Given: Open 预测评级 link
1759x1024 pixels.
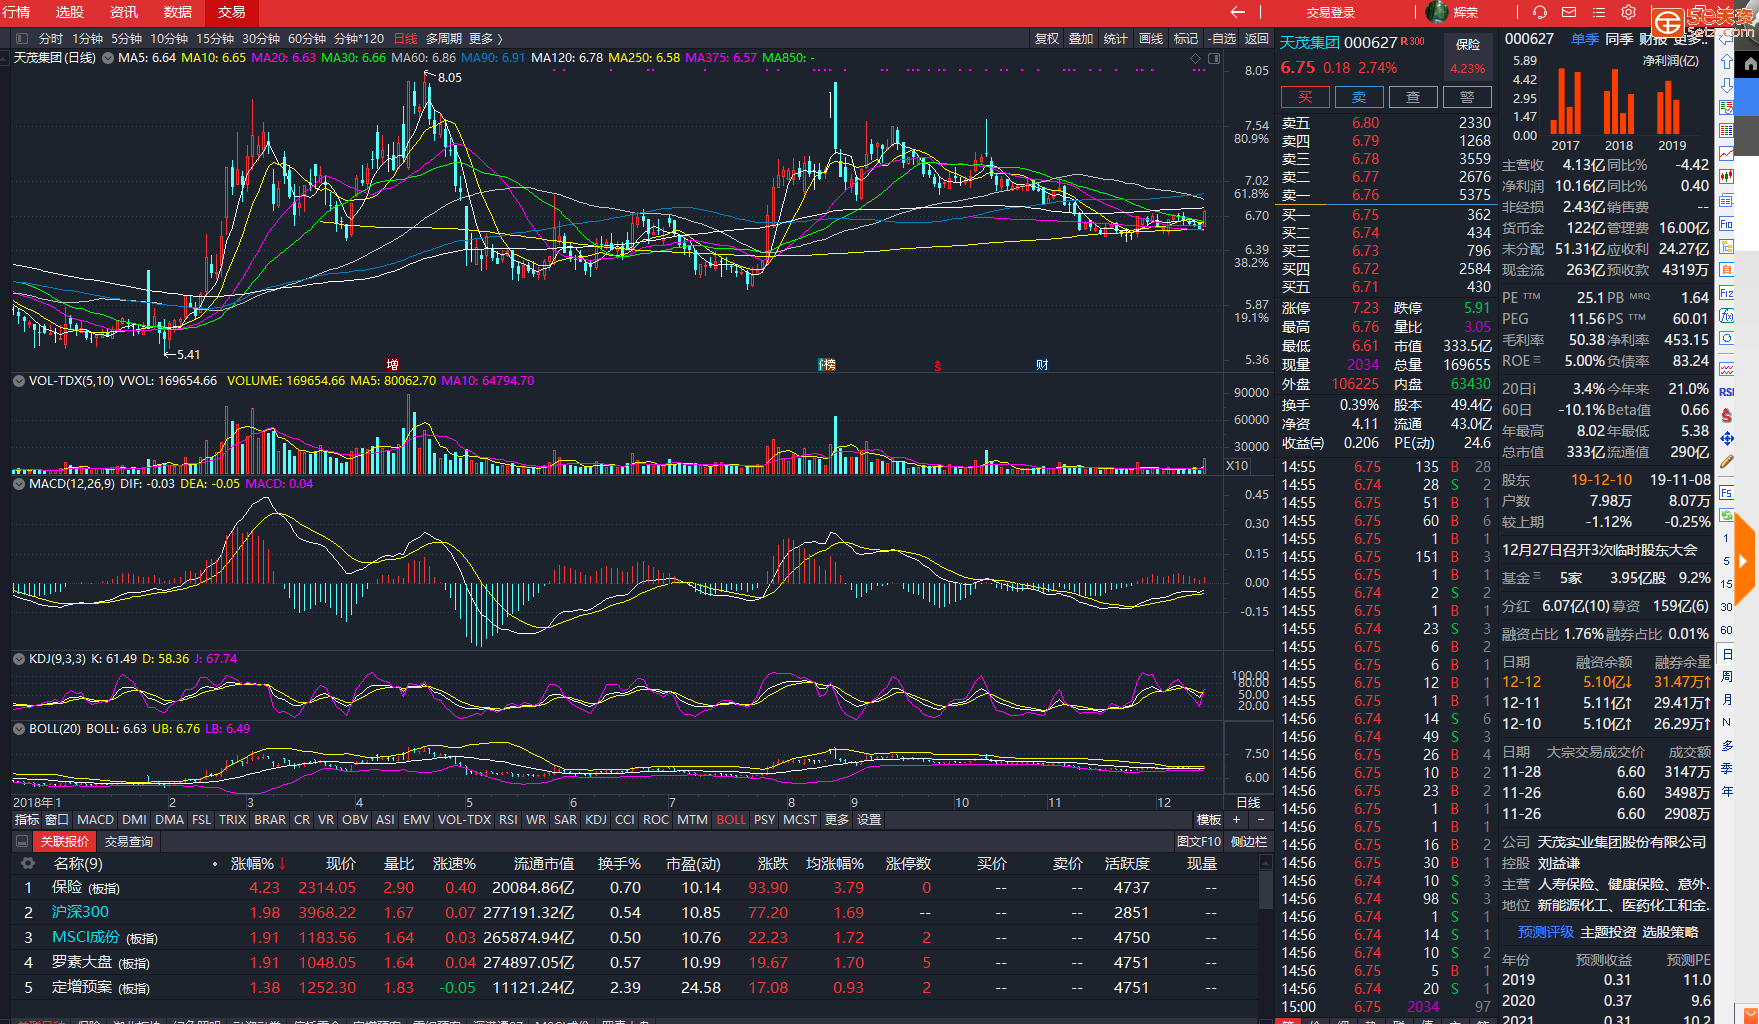Looking at the screenshot, I should pos(1545,932).
